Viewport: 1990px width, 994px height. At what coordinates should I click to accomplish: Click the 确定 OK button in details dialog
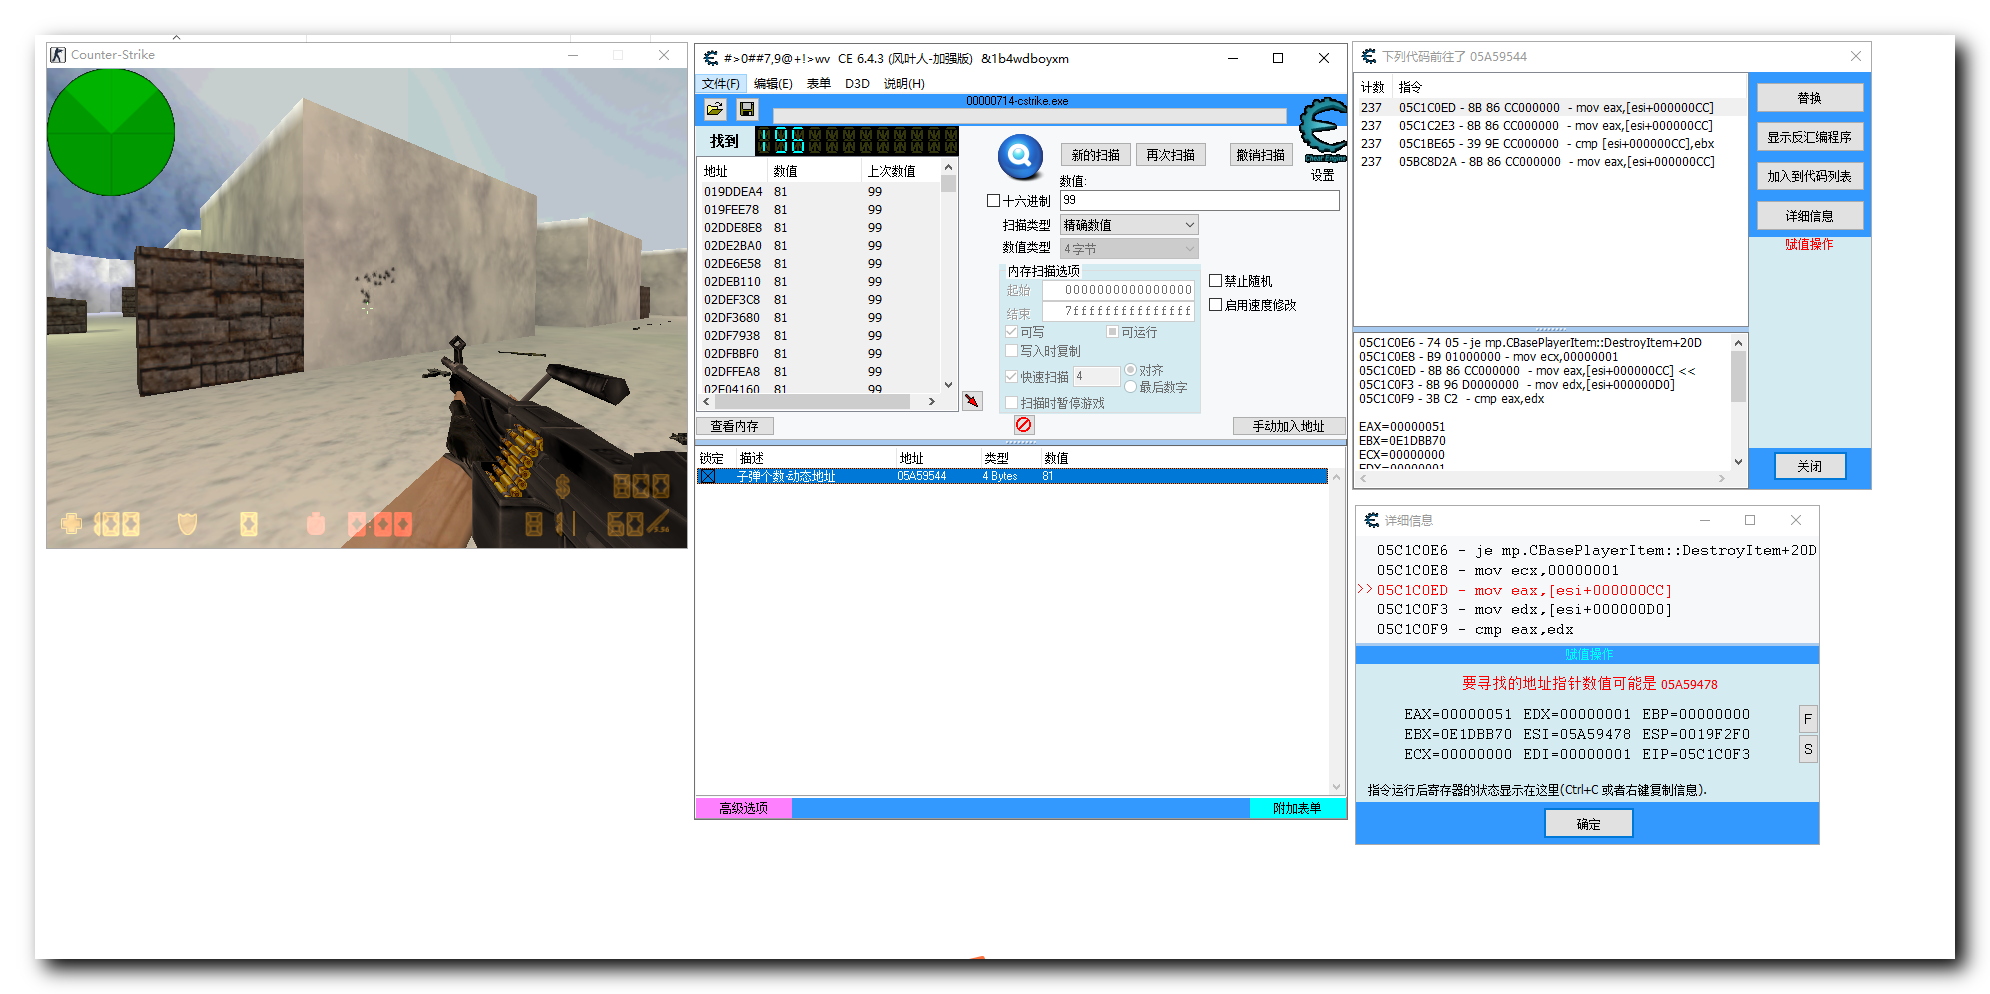(x=1589, y=824)
